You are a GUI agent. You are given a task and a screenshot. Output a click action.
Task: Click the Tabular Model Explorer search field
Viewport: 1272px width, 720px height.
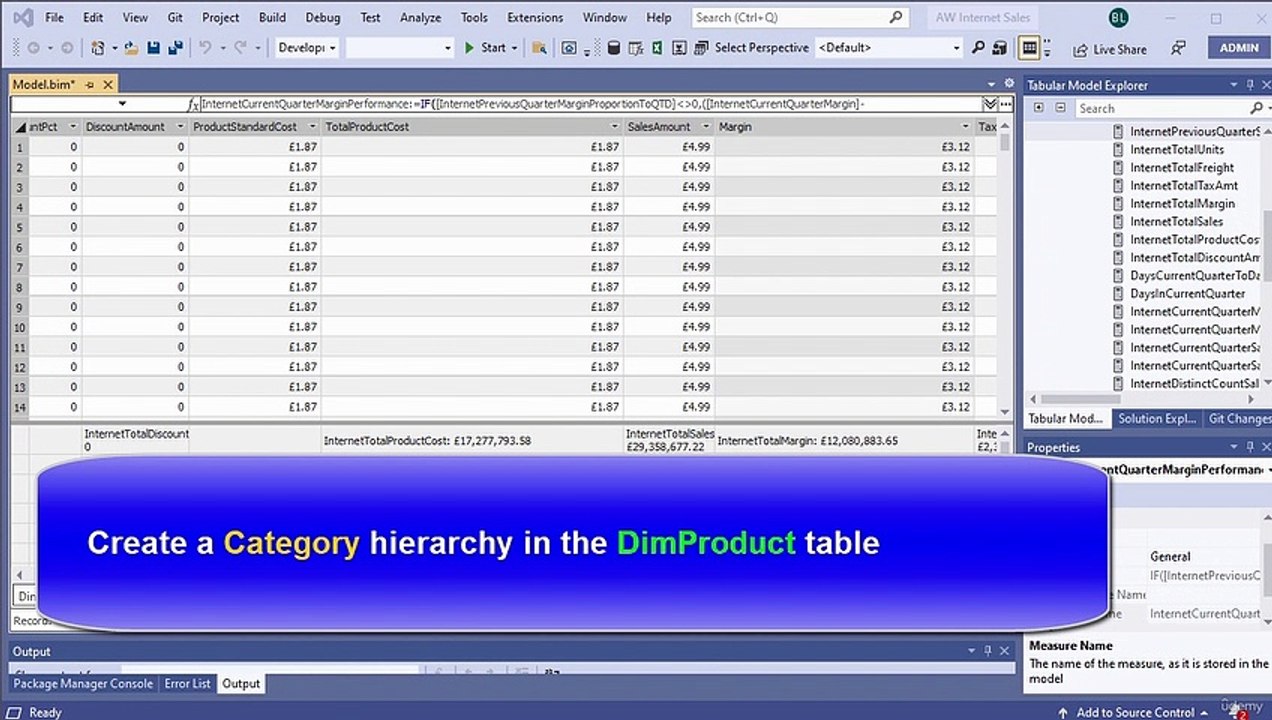pyautogui.click(x=1160, y=108)
